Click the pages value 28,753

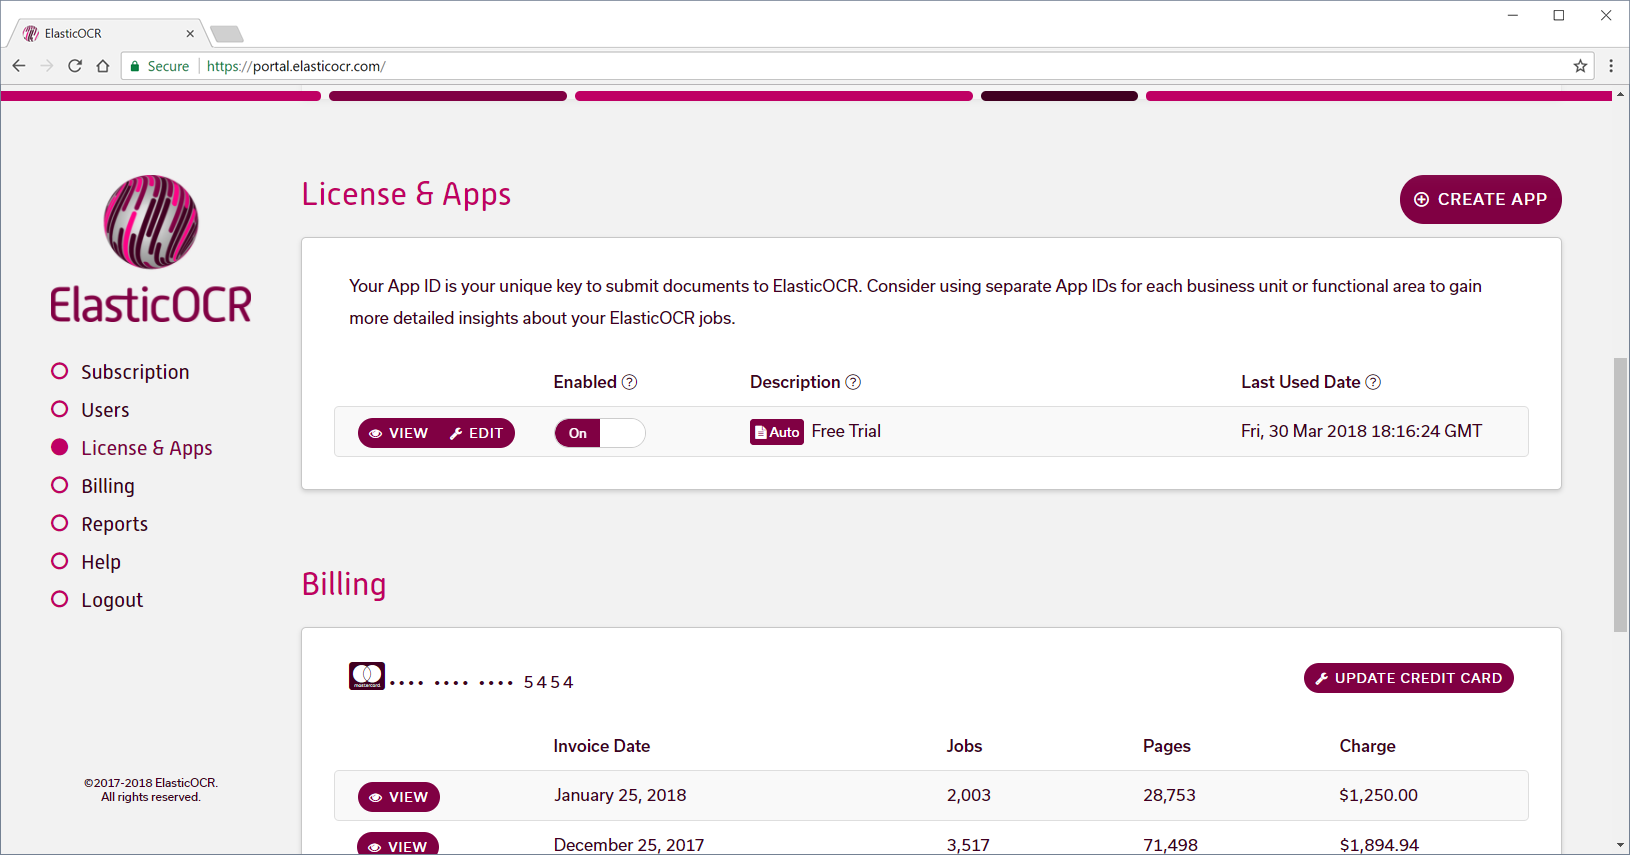pyautogui.click(x=1169, y=795)
